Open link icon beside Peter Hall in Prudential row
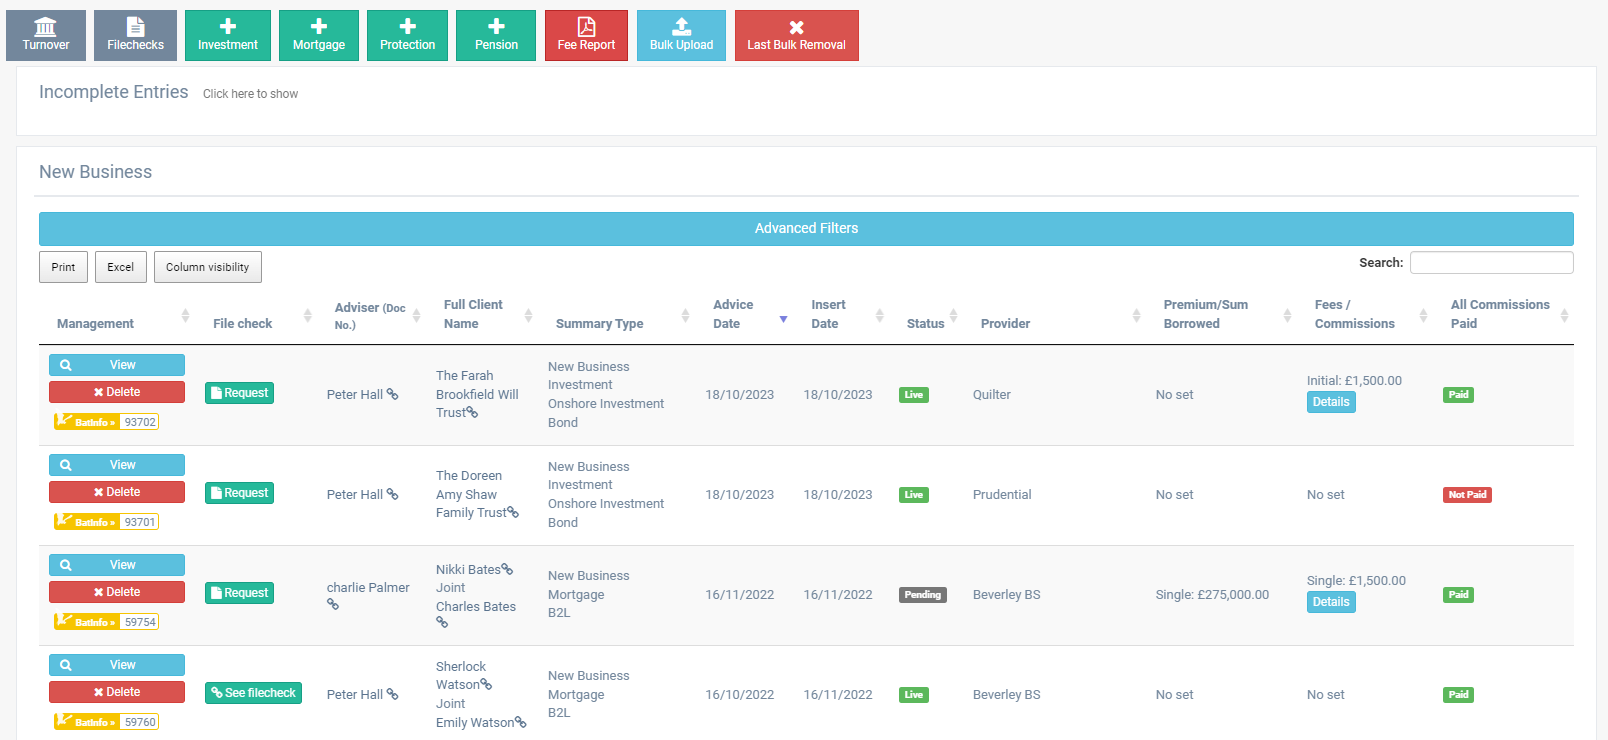Screen dimensions: 1608x740 click(392, 494)
